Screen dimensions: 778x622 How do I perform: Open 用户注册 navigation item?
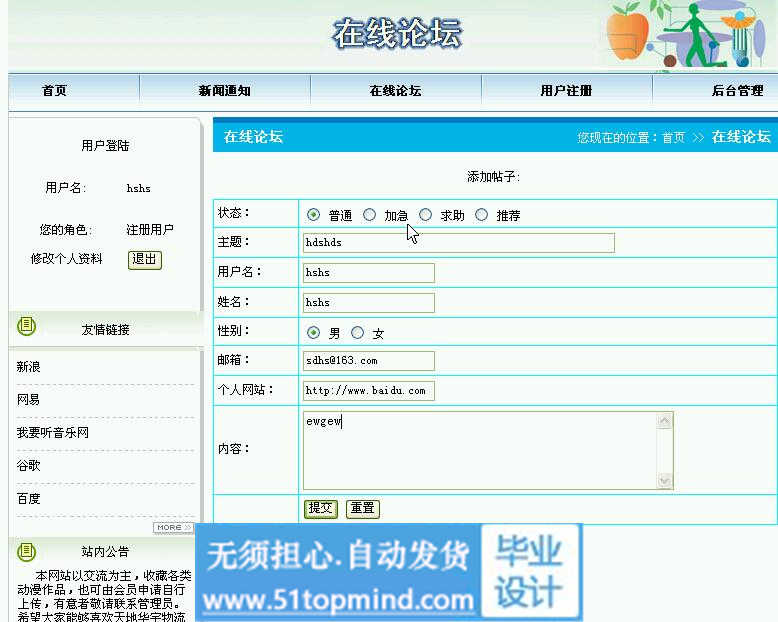pyautogui.click(x=566, y=91)
